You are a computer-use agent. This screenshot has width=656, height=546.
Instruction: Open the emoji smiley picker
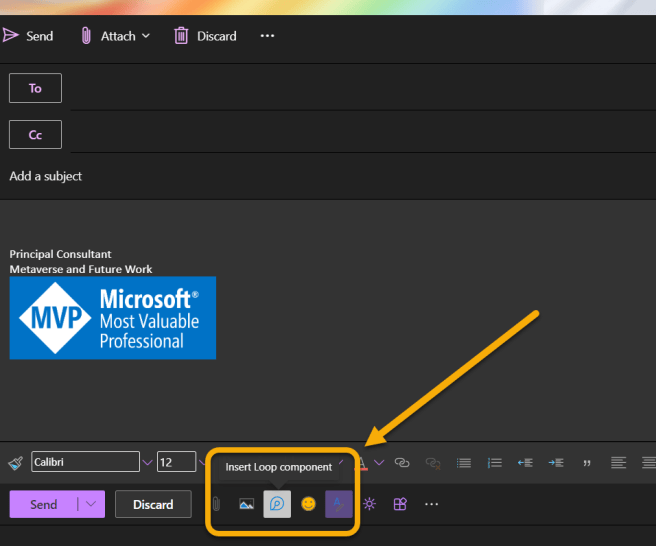coord(308,504)
